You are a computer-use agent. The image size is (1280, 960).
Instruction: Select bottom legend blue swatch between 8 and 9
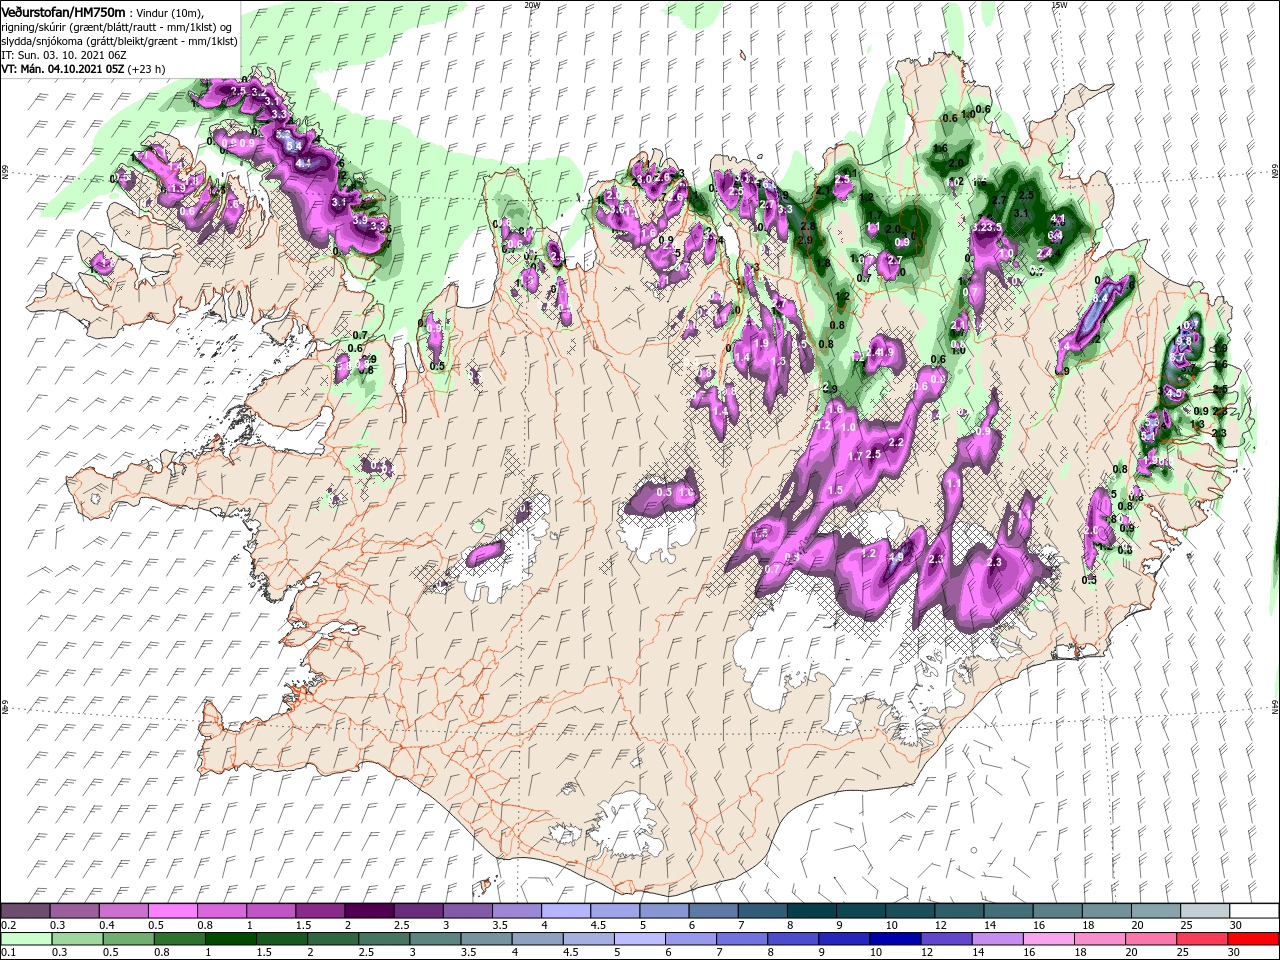(792, 939)
